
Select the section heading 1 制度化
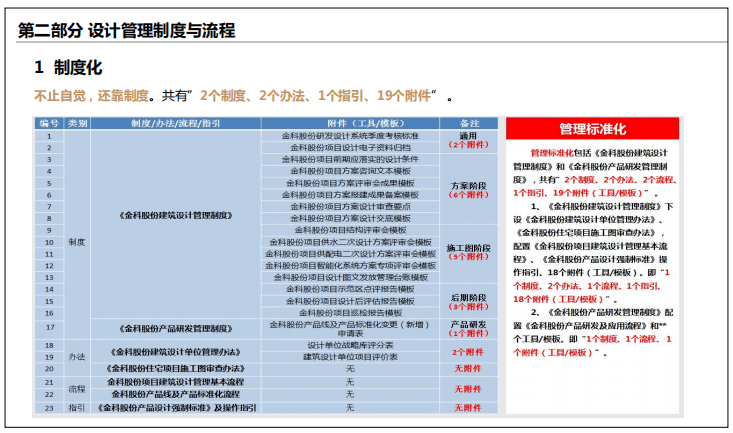coord(68,67)
